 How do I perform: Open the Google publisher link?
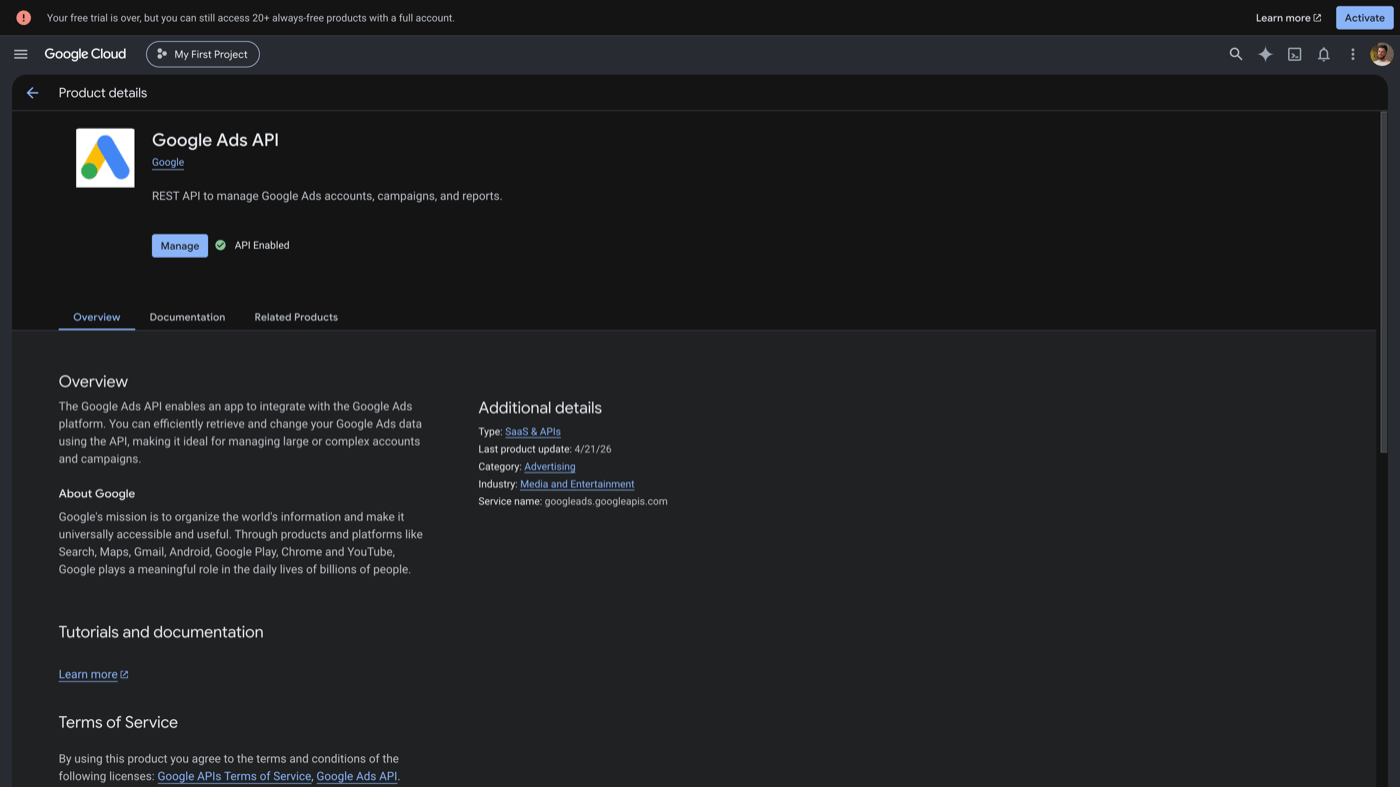coord(168,162)
